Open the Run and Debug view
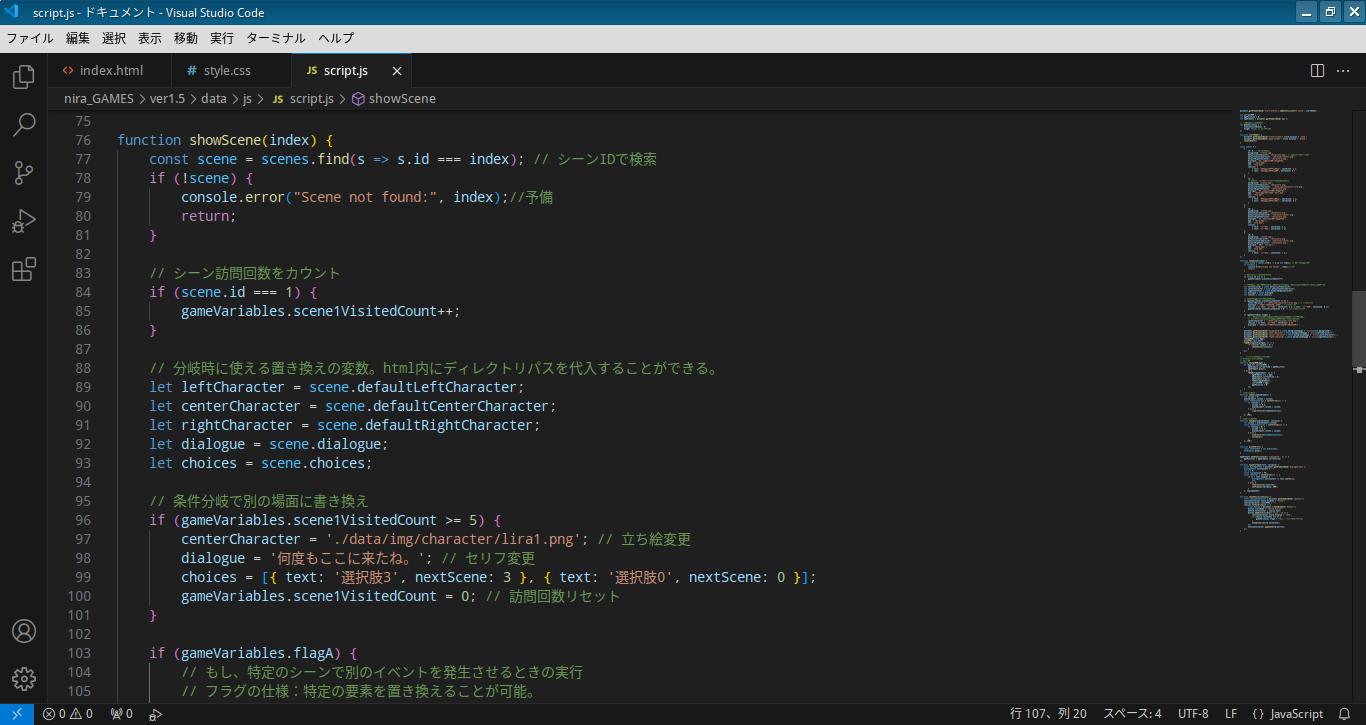 tap(24, 221)
